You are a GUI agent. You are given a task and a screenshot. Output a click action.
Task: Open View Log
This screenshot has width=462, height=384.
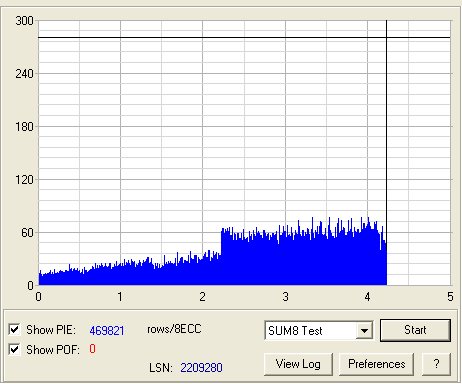click(298, 364)
